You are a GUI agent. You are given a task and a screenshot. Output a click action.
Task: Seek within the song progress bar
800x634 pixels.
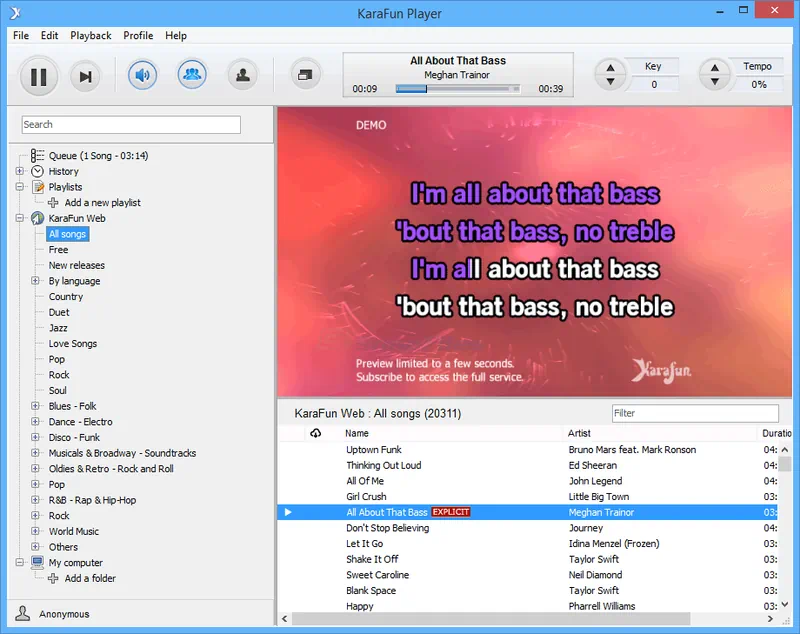458,89
